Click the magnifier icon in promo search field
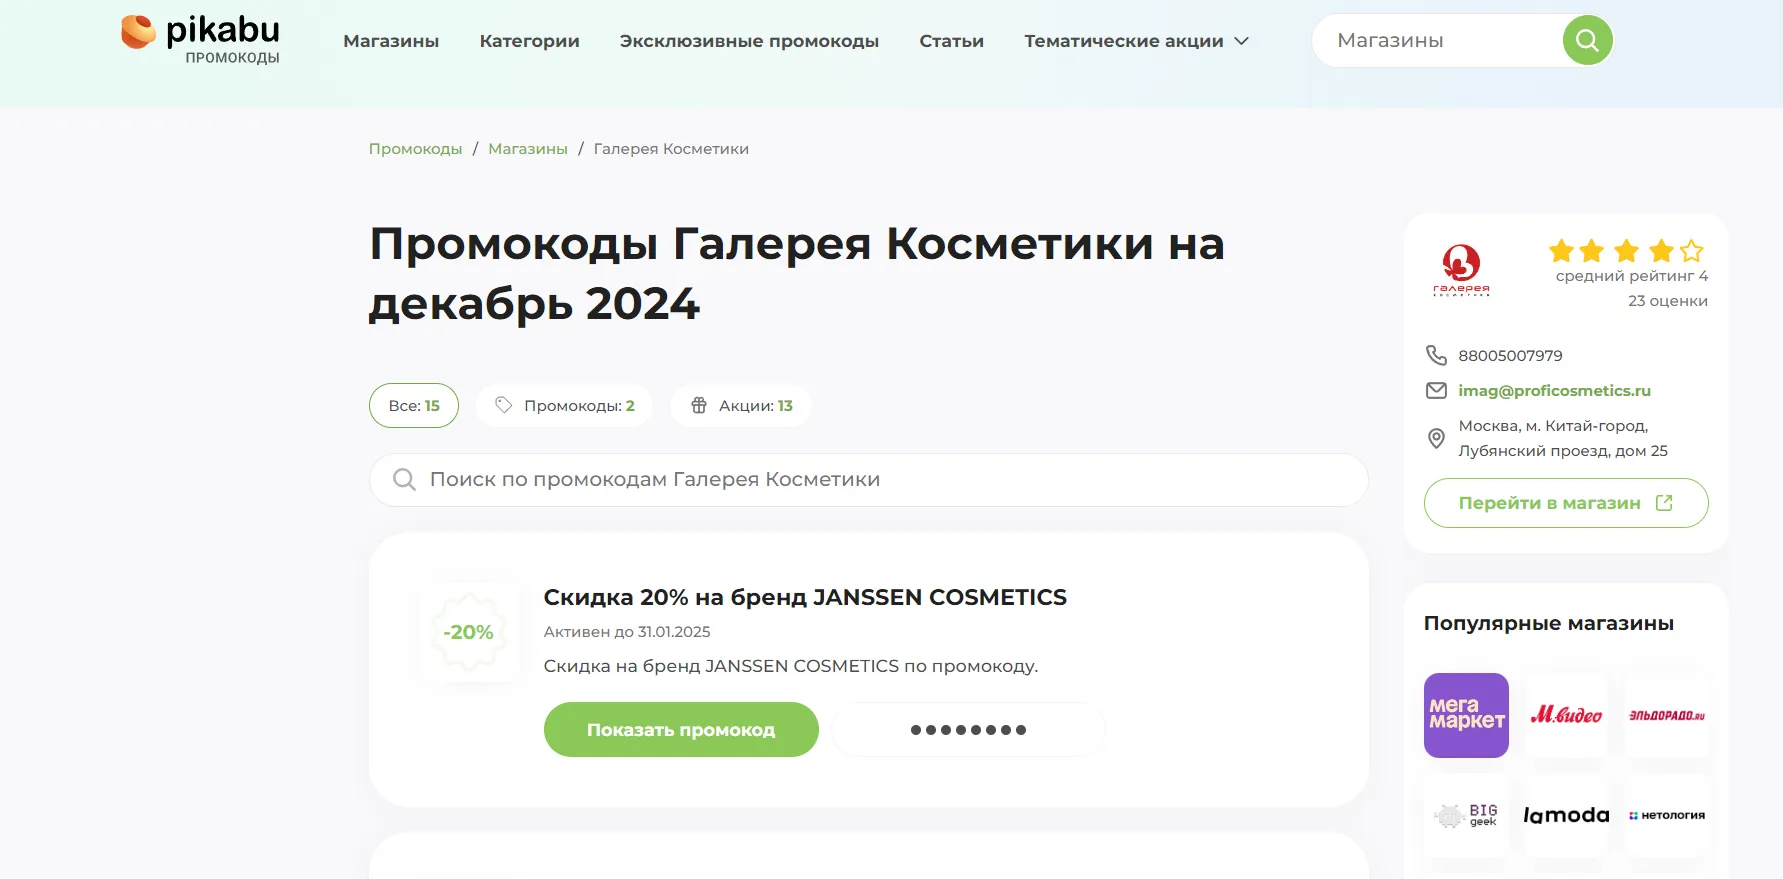 tap(404, 479)
